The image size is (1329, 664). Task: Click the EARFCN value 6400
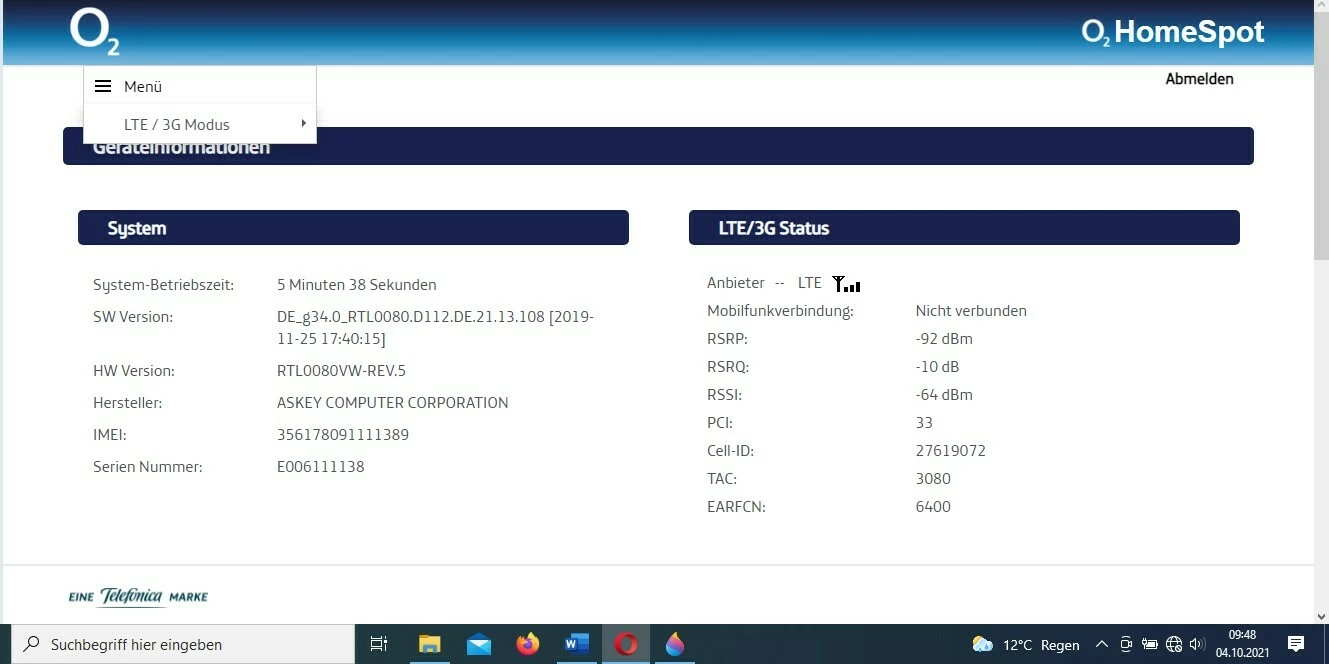[x=933, y=507]
